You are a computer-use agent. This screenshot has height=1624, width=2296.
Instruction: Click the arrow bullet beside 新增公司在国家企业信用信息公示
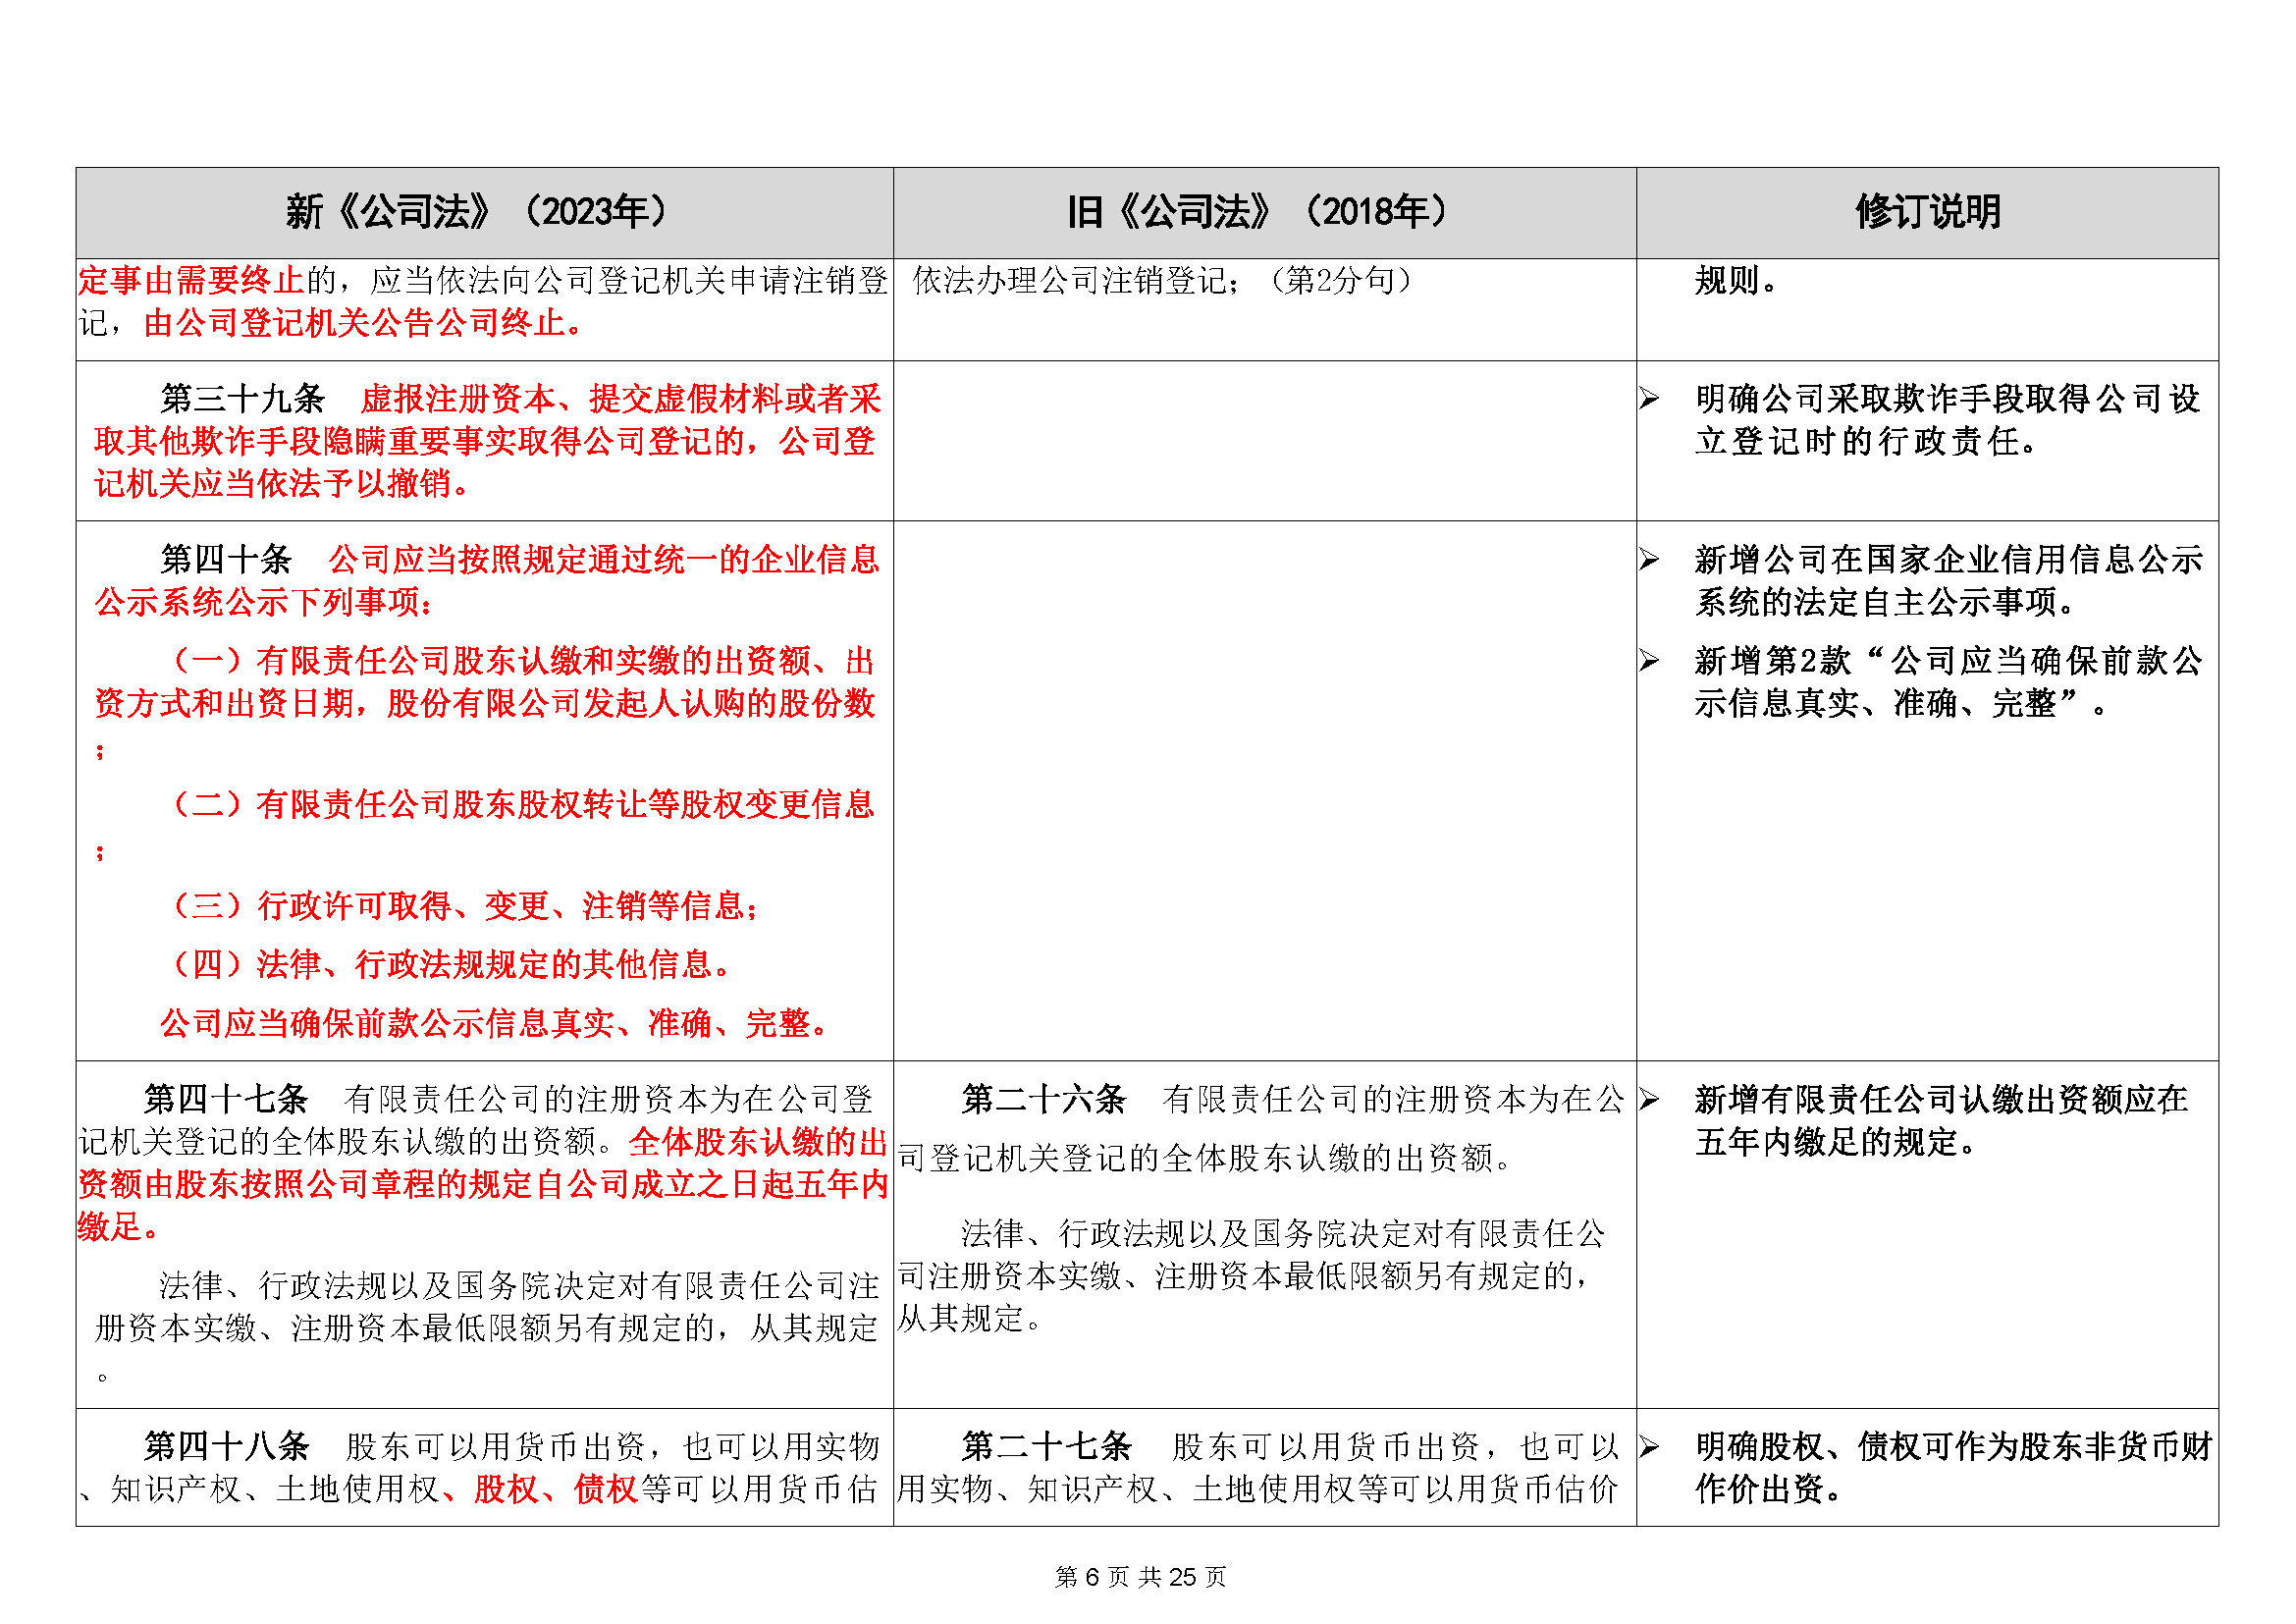(1649, 559)
